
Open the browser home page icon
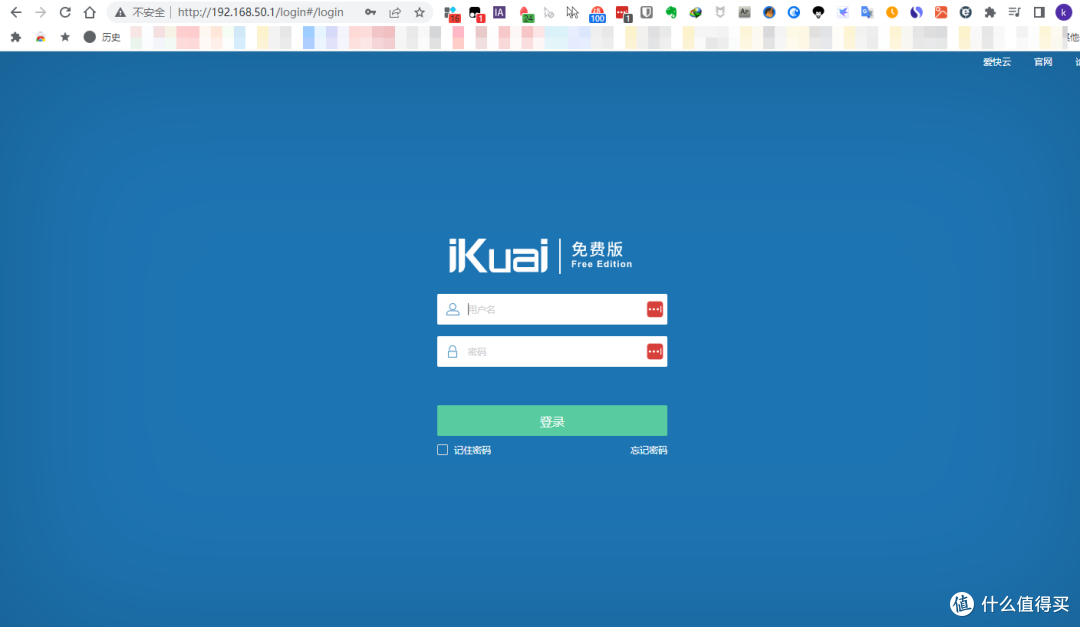click(x=89, y=12)
